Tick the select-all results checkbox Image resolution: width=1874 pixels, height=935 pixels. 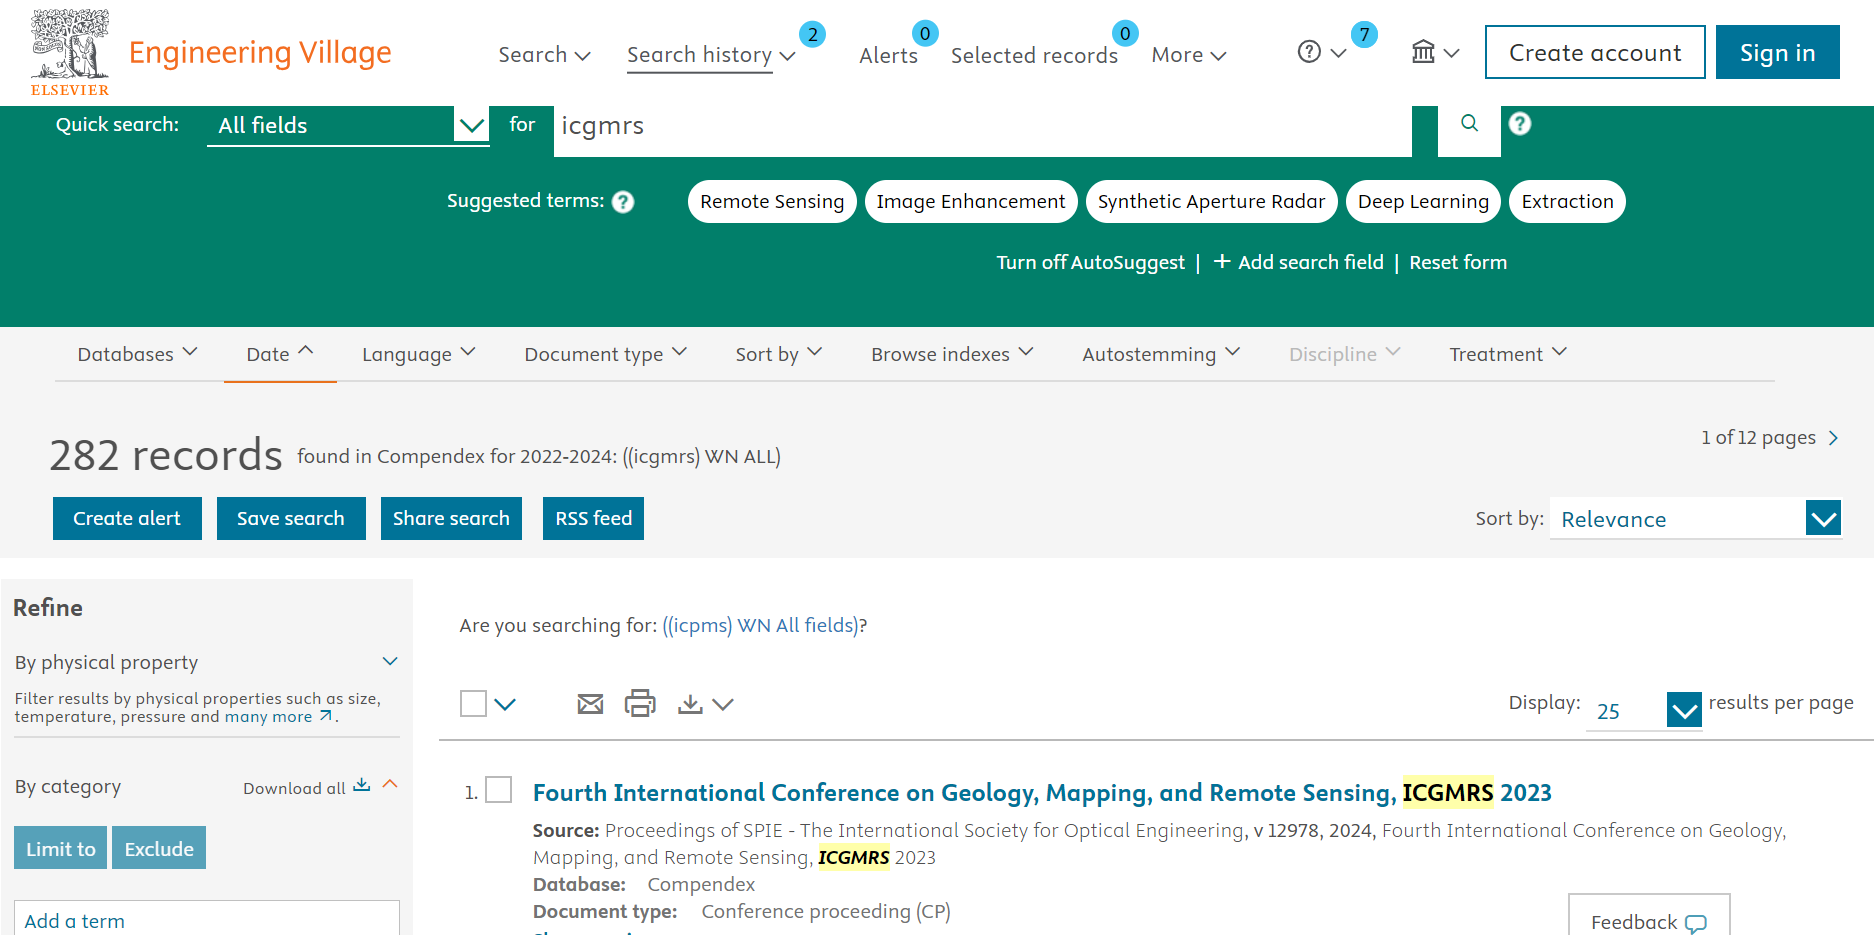tap(473, 704)
